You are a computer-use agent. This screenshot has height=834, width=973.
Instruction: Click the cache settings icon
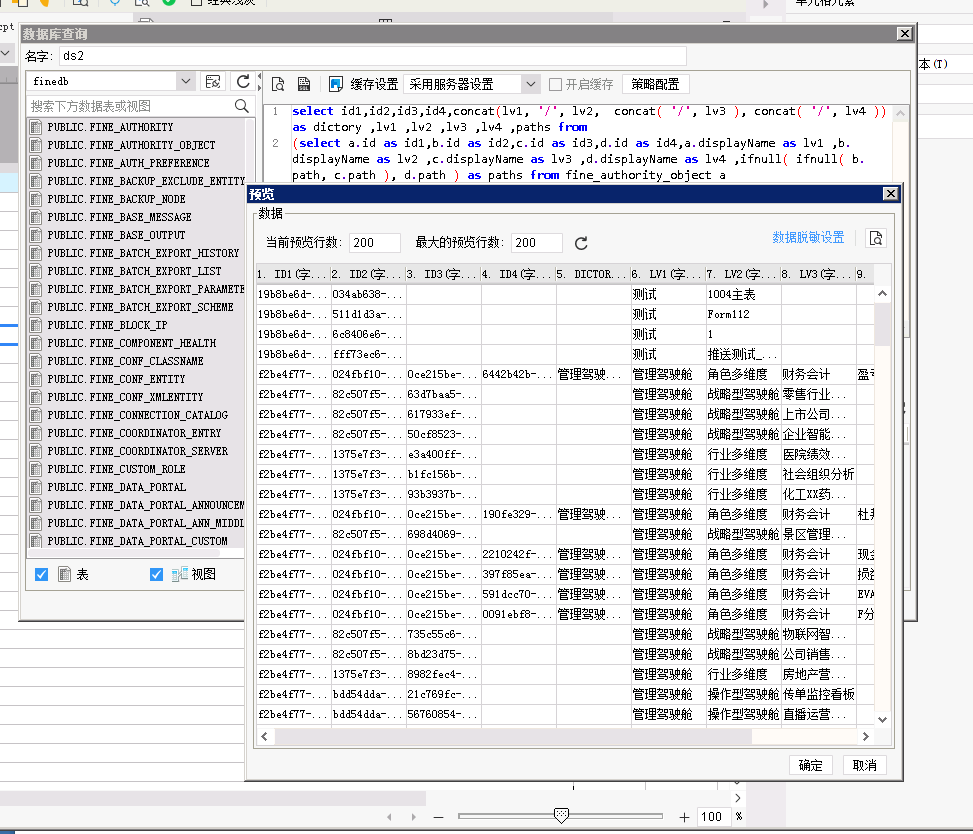point(336,84)
